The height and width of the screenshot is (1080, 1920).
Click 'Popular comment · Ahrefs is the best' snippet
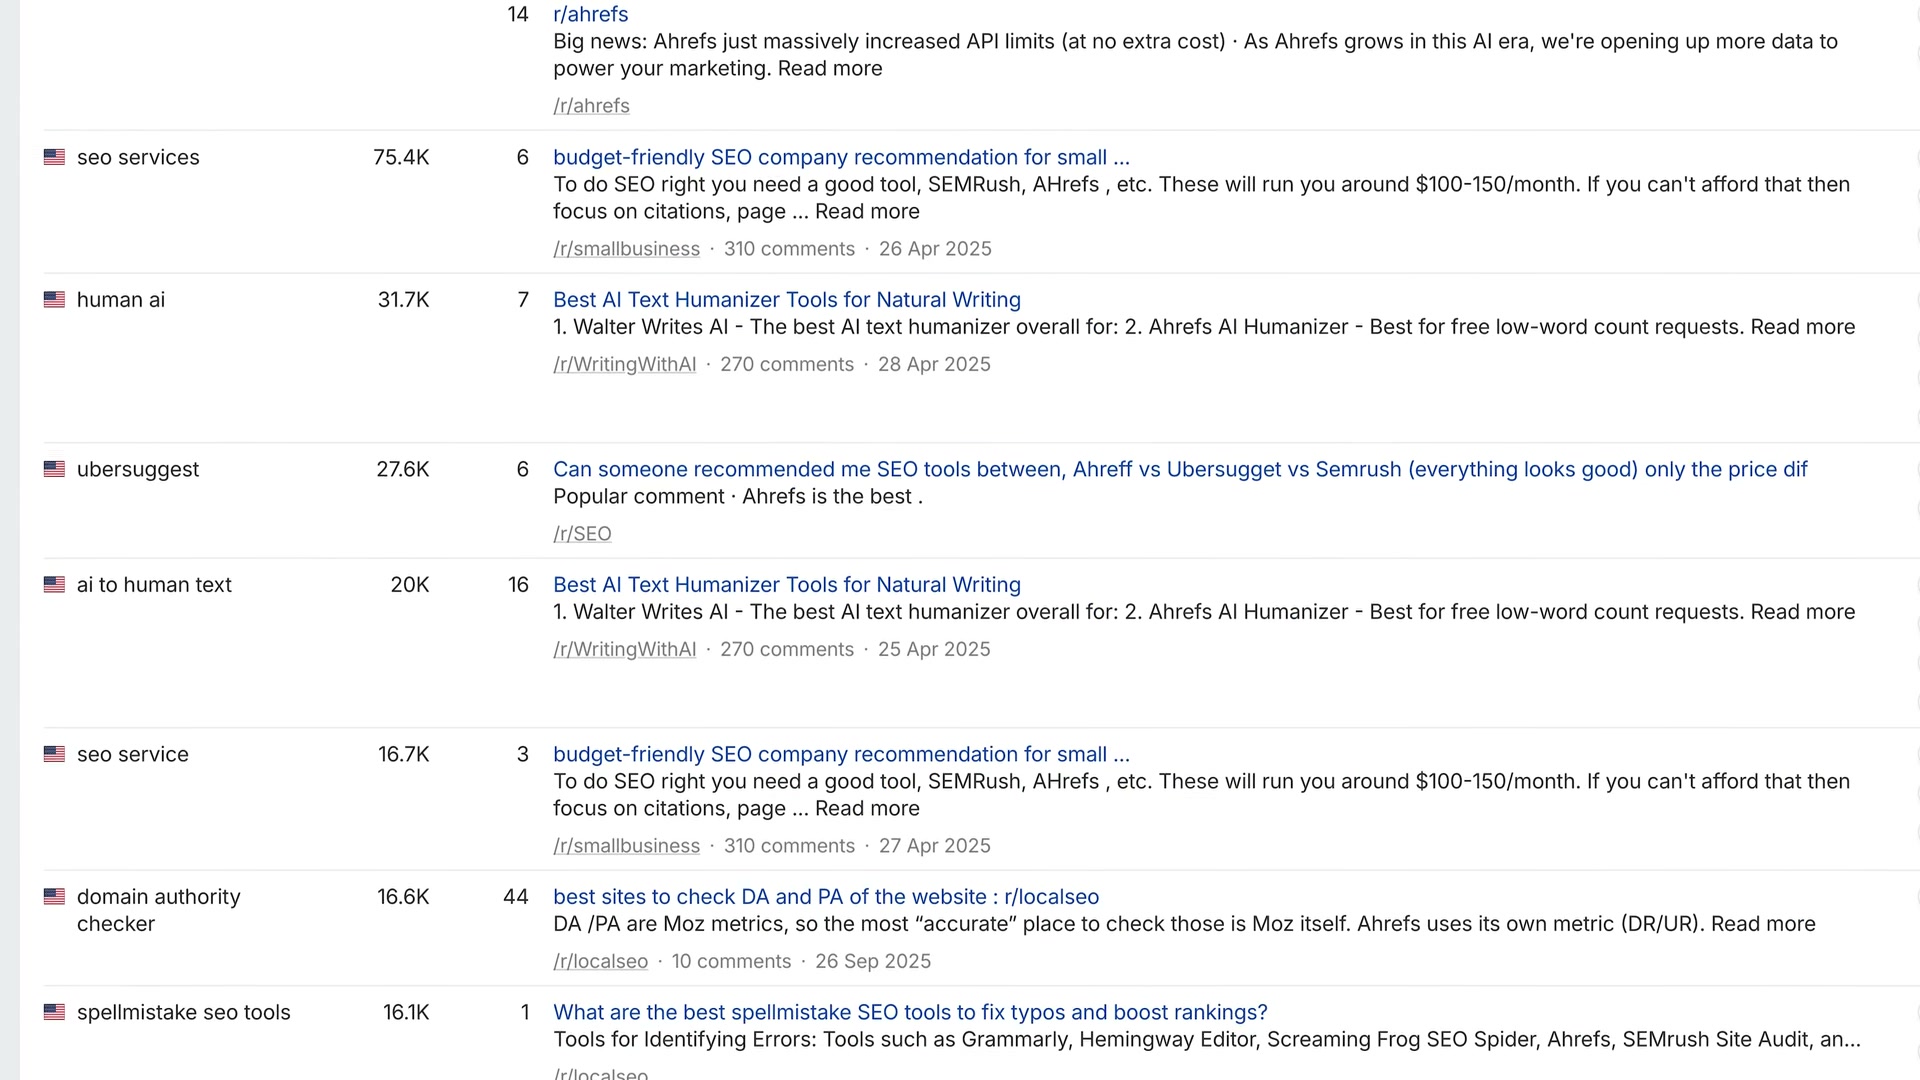click(x=738, y=497)
